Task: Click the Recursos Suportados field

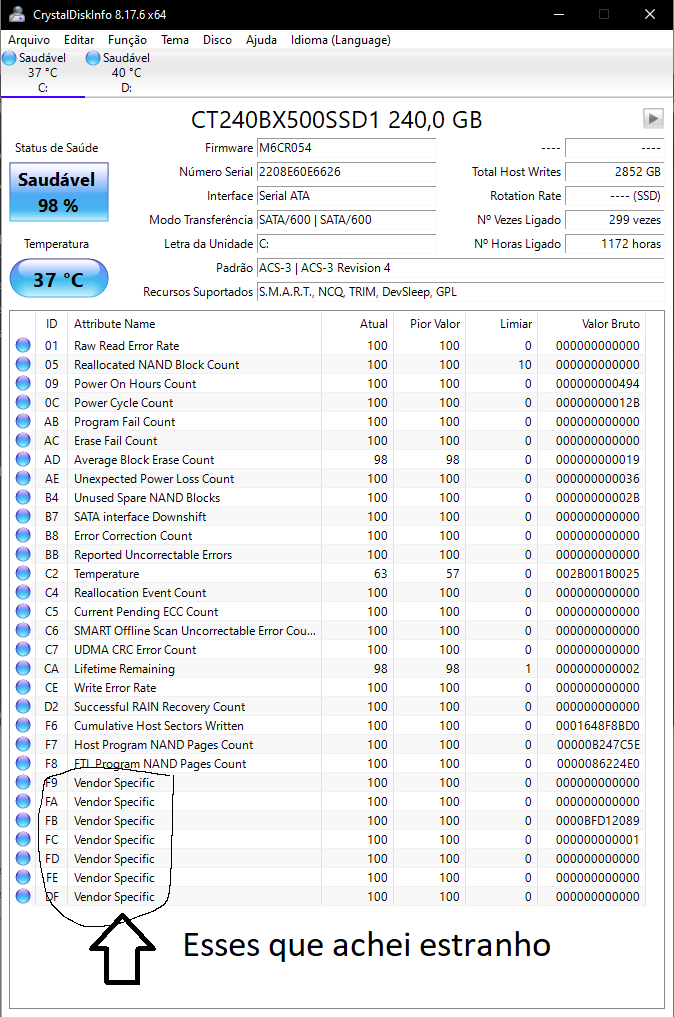Action: coord(461,292)
